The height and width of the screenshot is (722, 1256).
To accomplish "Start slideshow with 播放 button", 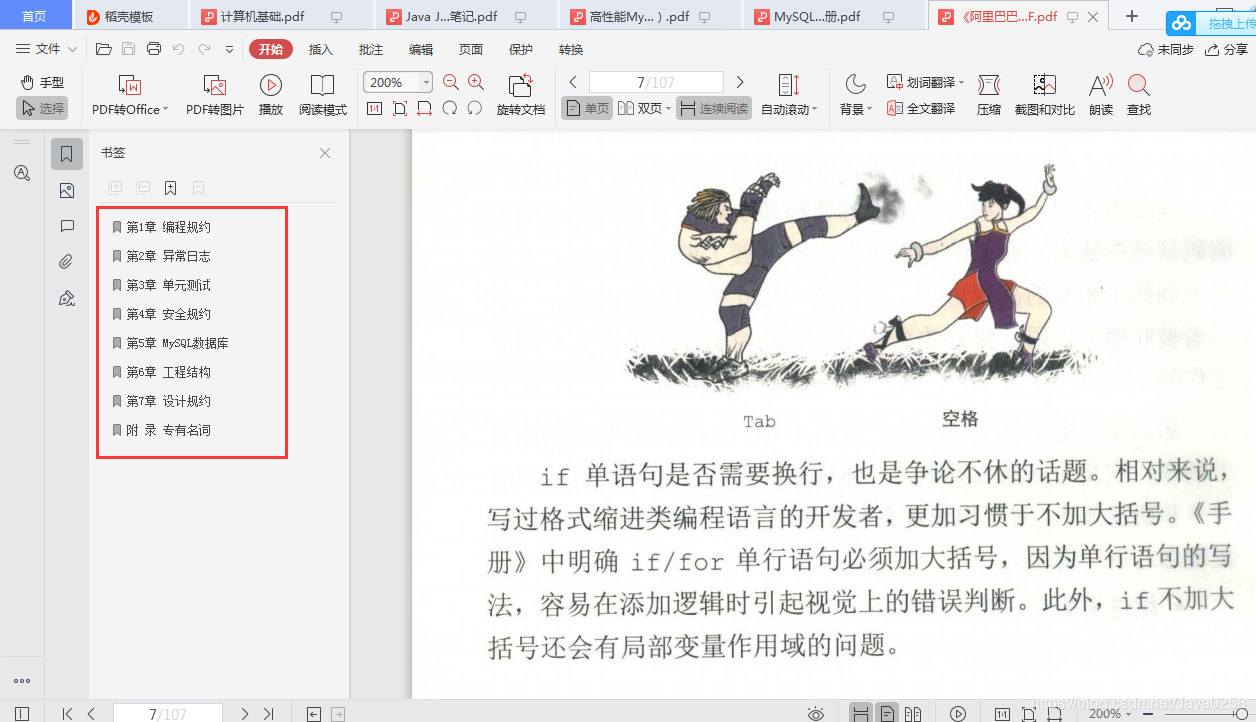I will (271, 96).
